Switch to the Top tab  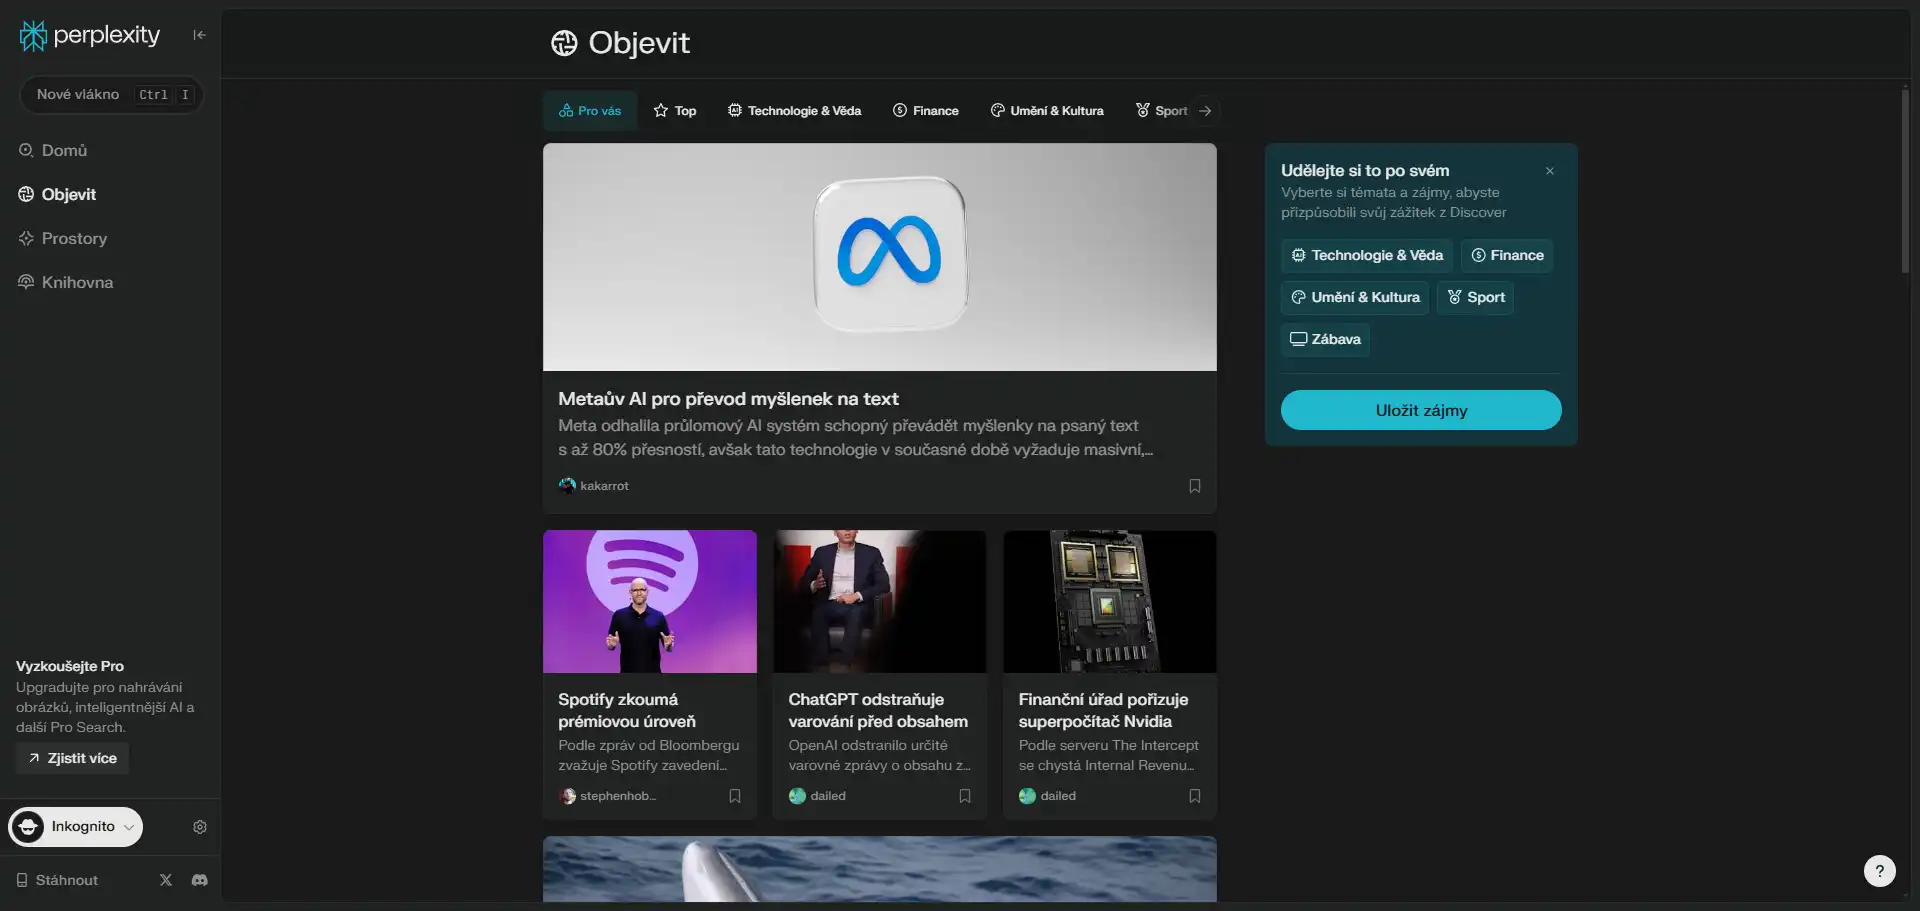click(675, 111)
